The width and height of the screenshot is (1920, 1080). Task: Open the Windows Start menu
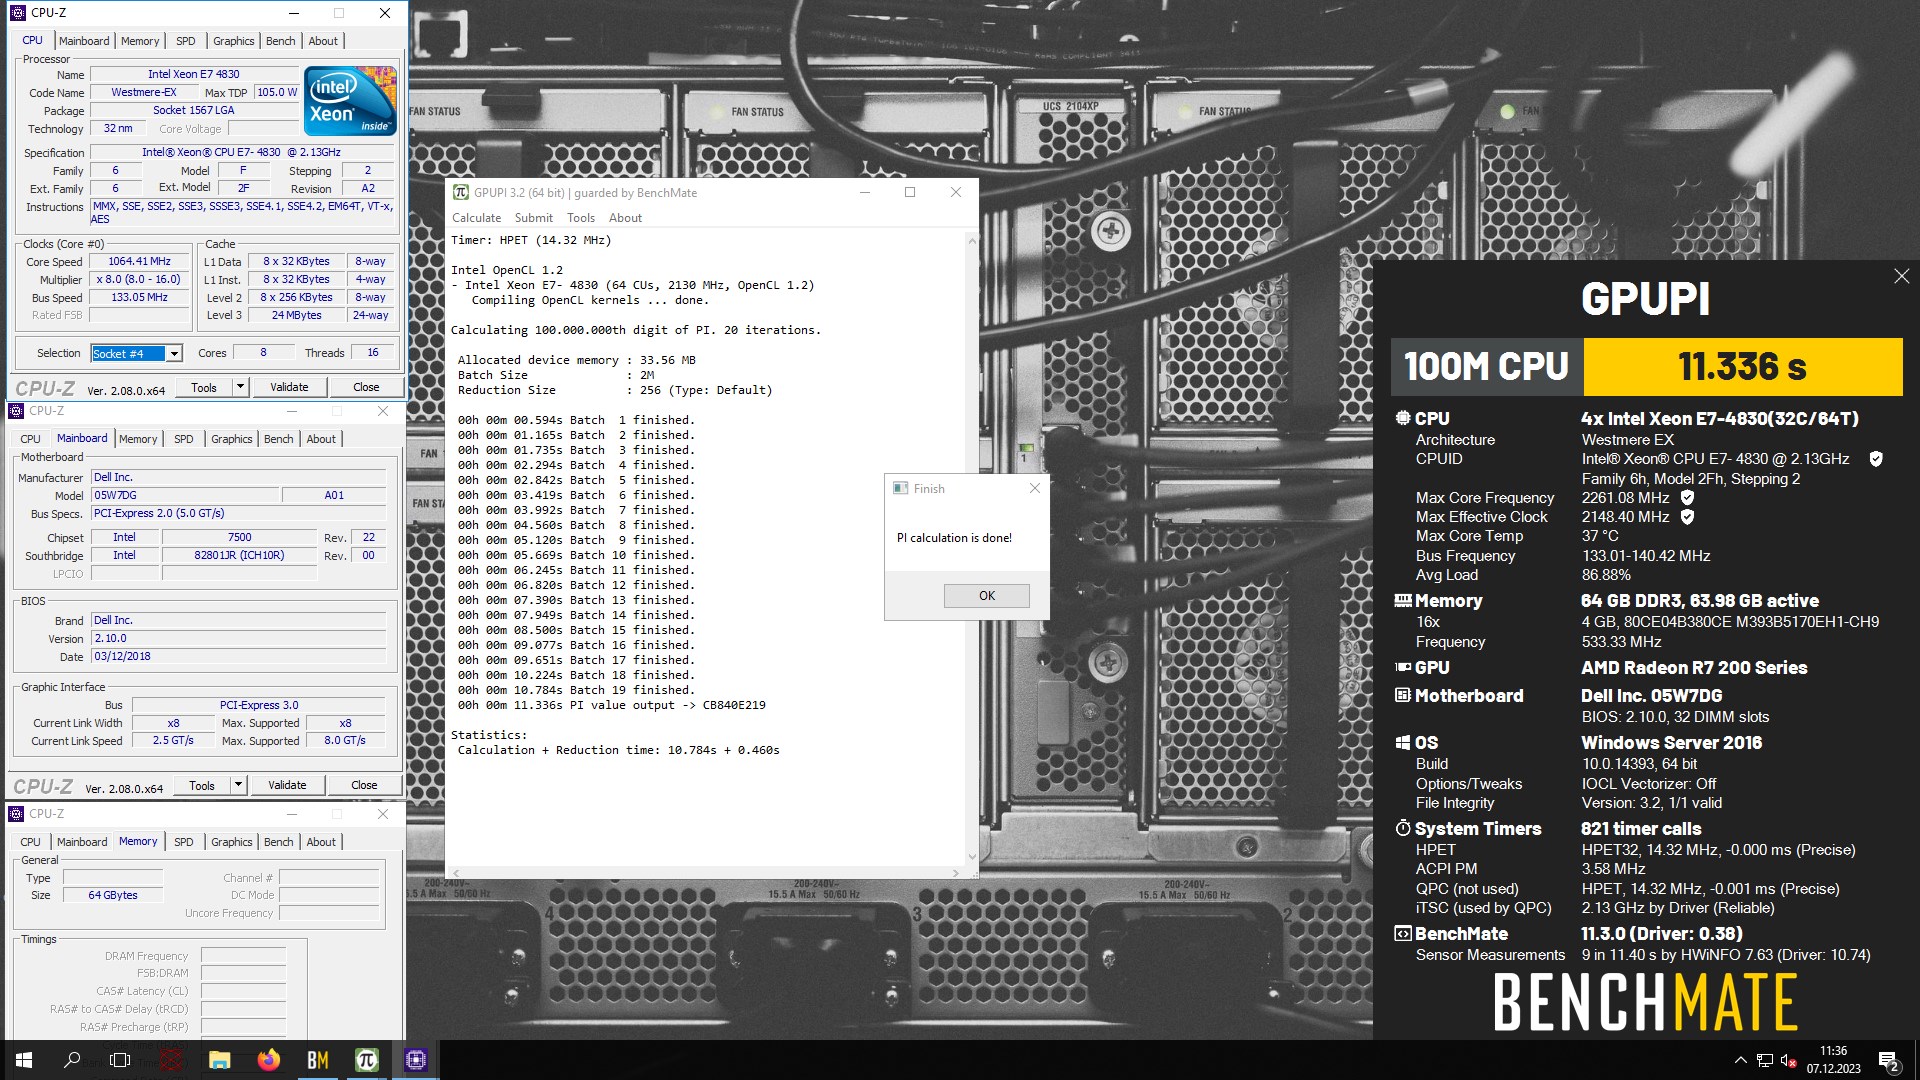[24, 1060]
